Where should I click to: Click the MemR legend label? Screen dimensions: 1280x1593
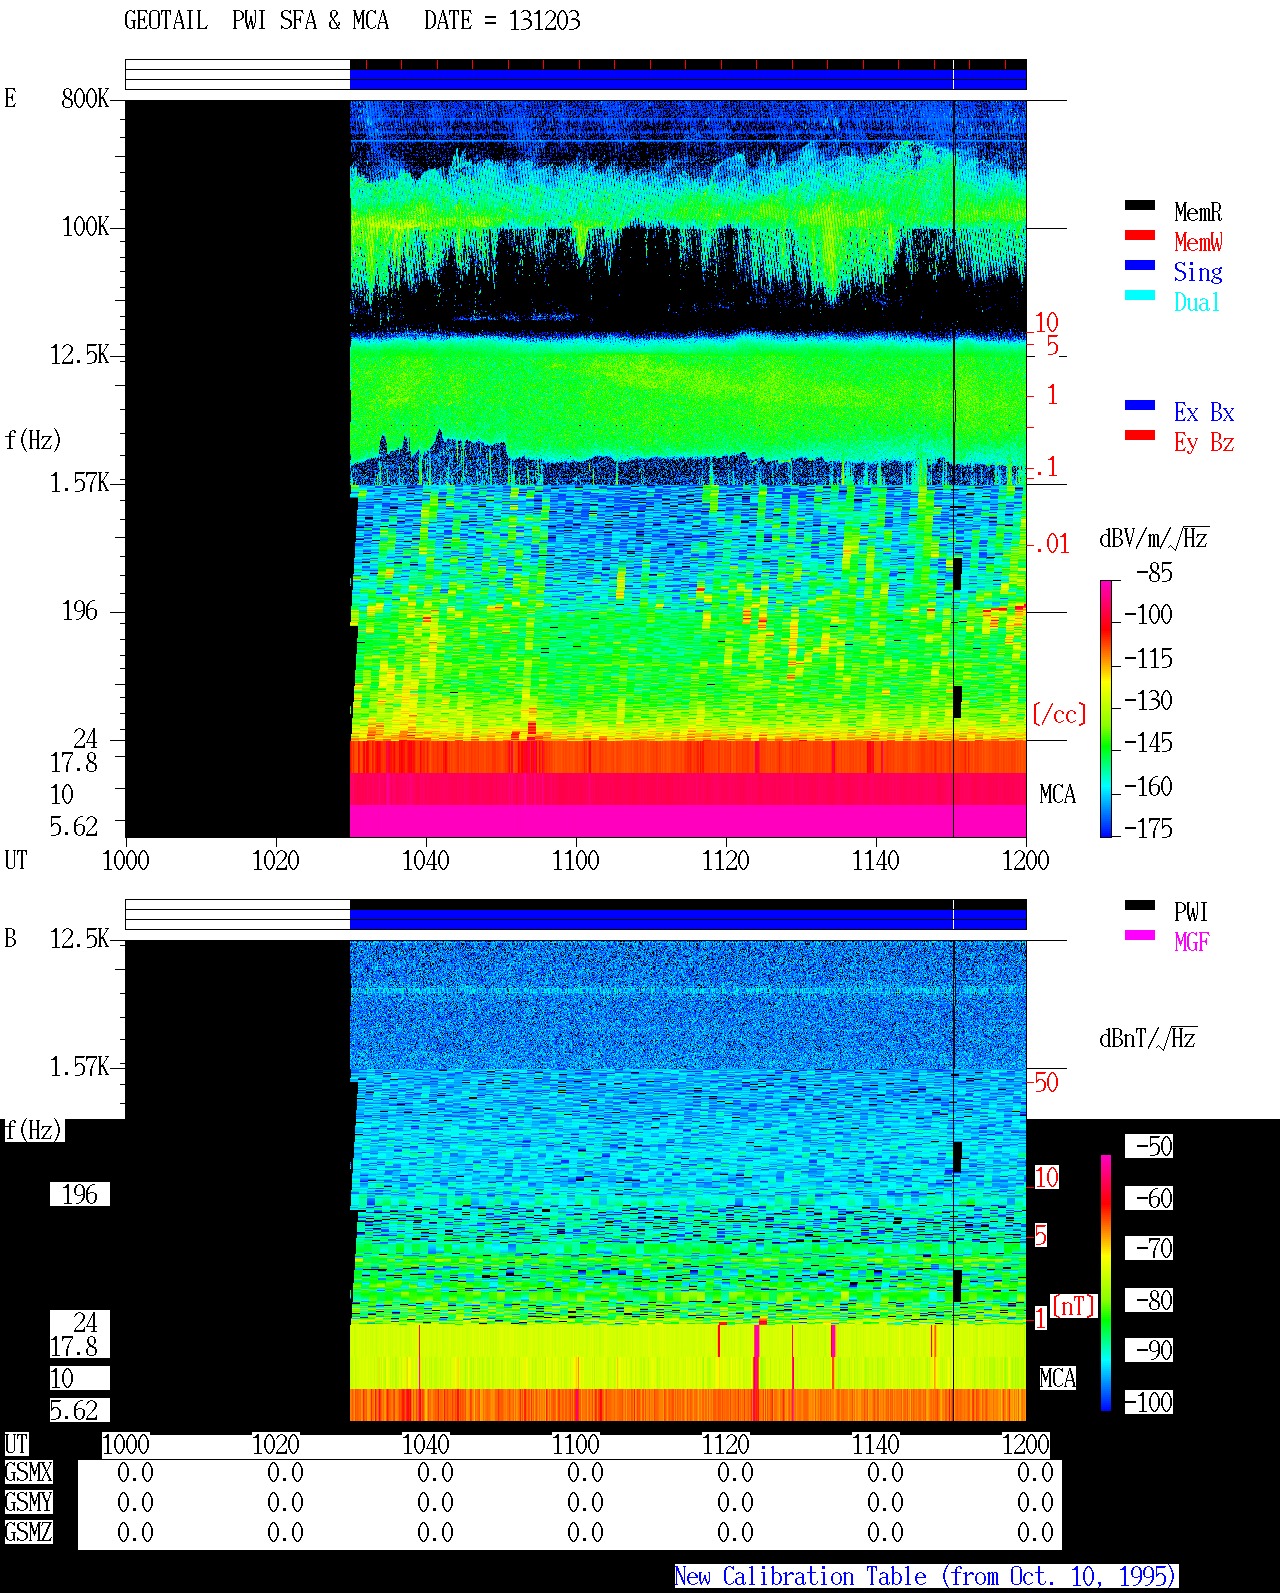[x=1198, y=212]
